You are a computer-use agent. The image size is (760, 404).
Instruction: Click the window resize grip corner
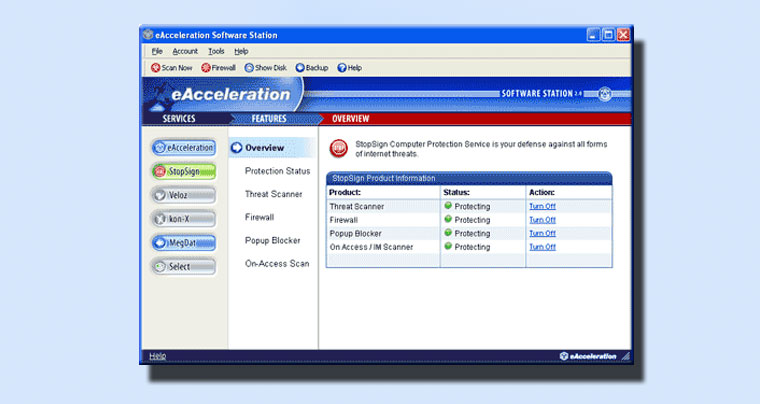click(626, 357)
